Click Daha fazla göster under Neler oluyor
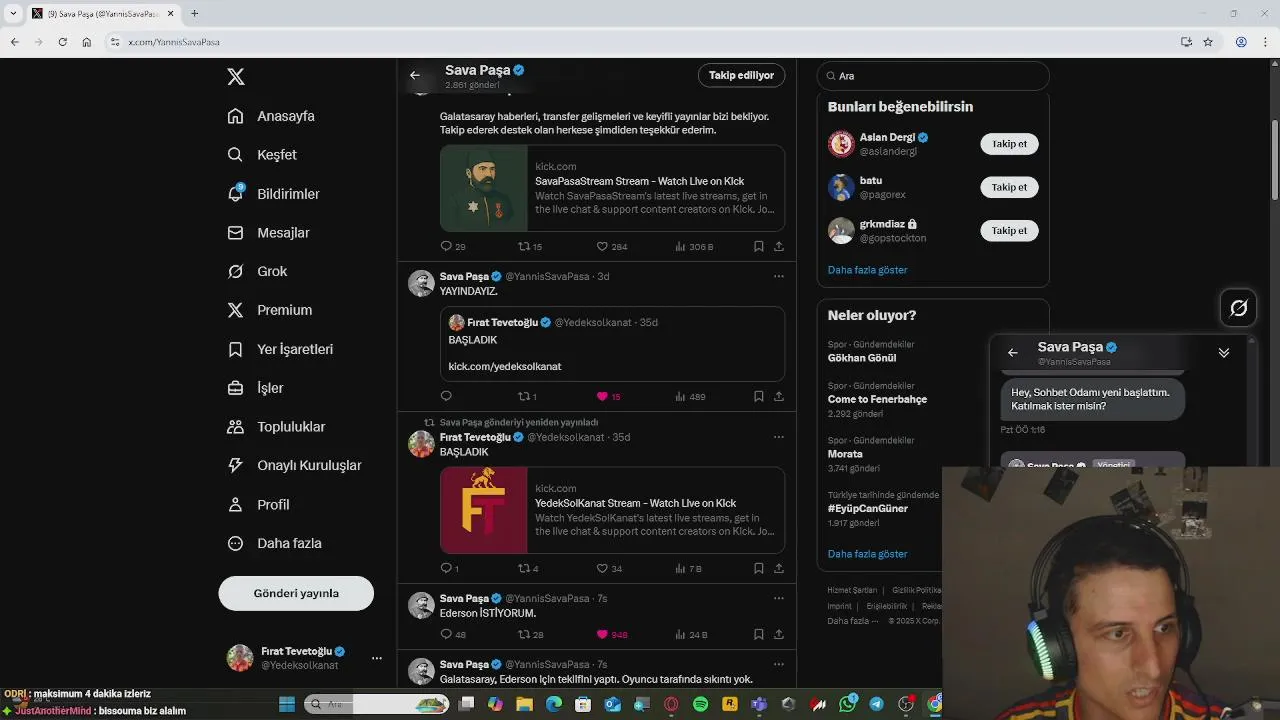This screenshot has height=720, width=1280. coord(867,554)
